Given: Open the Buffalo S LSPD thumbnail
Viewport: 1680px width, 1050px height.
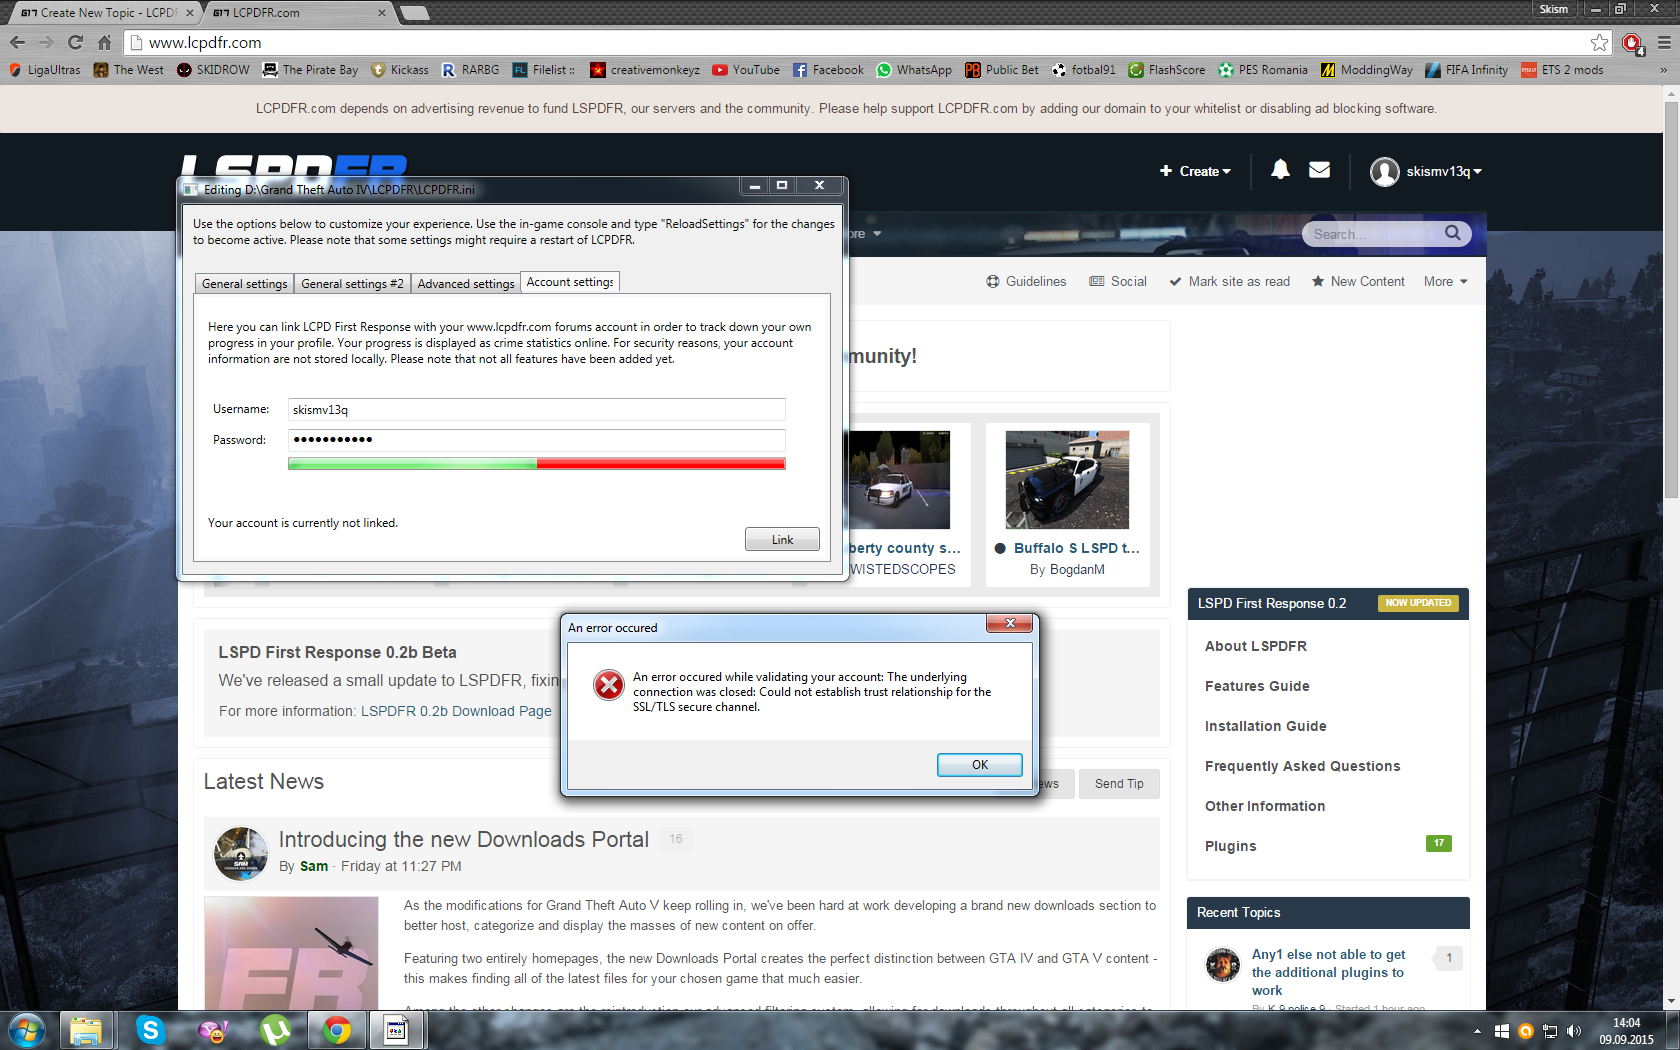Looking at the screenshot, I should point(1067,479).
